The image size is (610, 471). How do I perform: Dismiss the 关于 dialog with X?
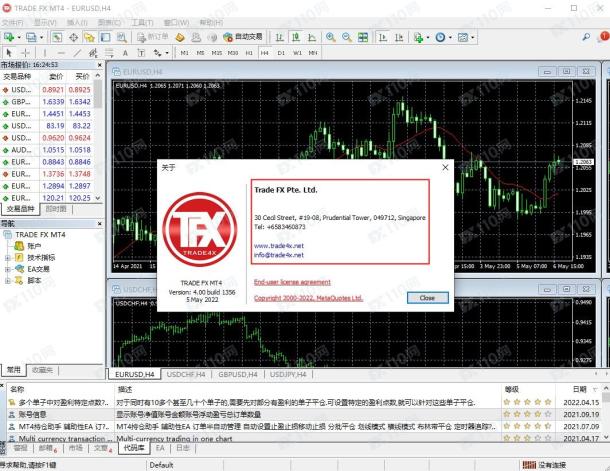pyautogui.click(x=445, y=167)
